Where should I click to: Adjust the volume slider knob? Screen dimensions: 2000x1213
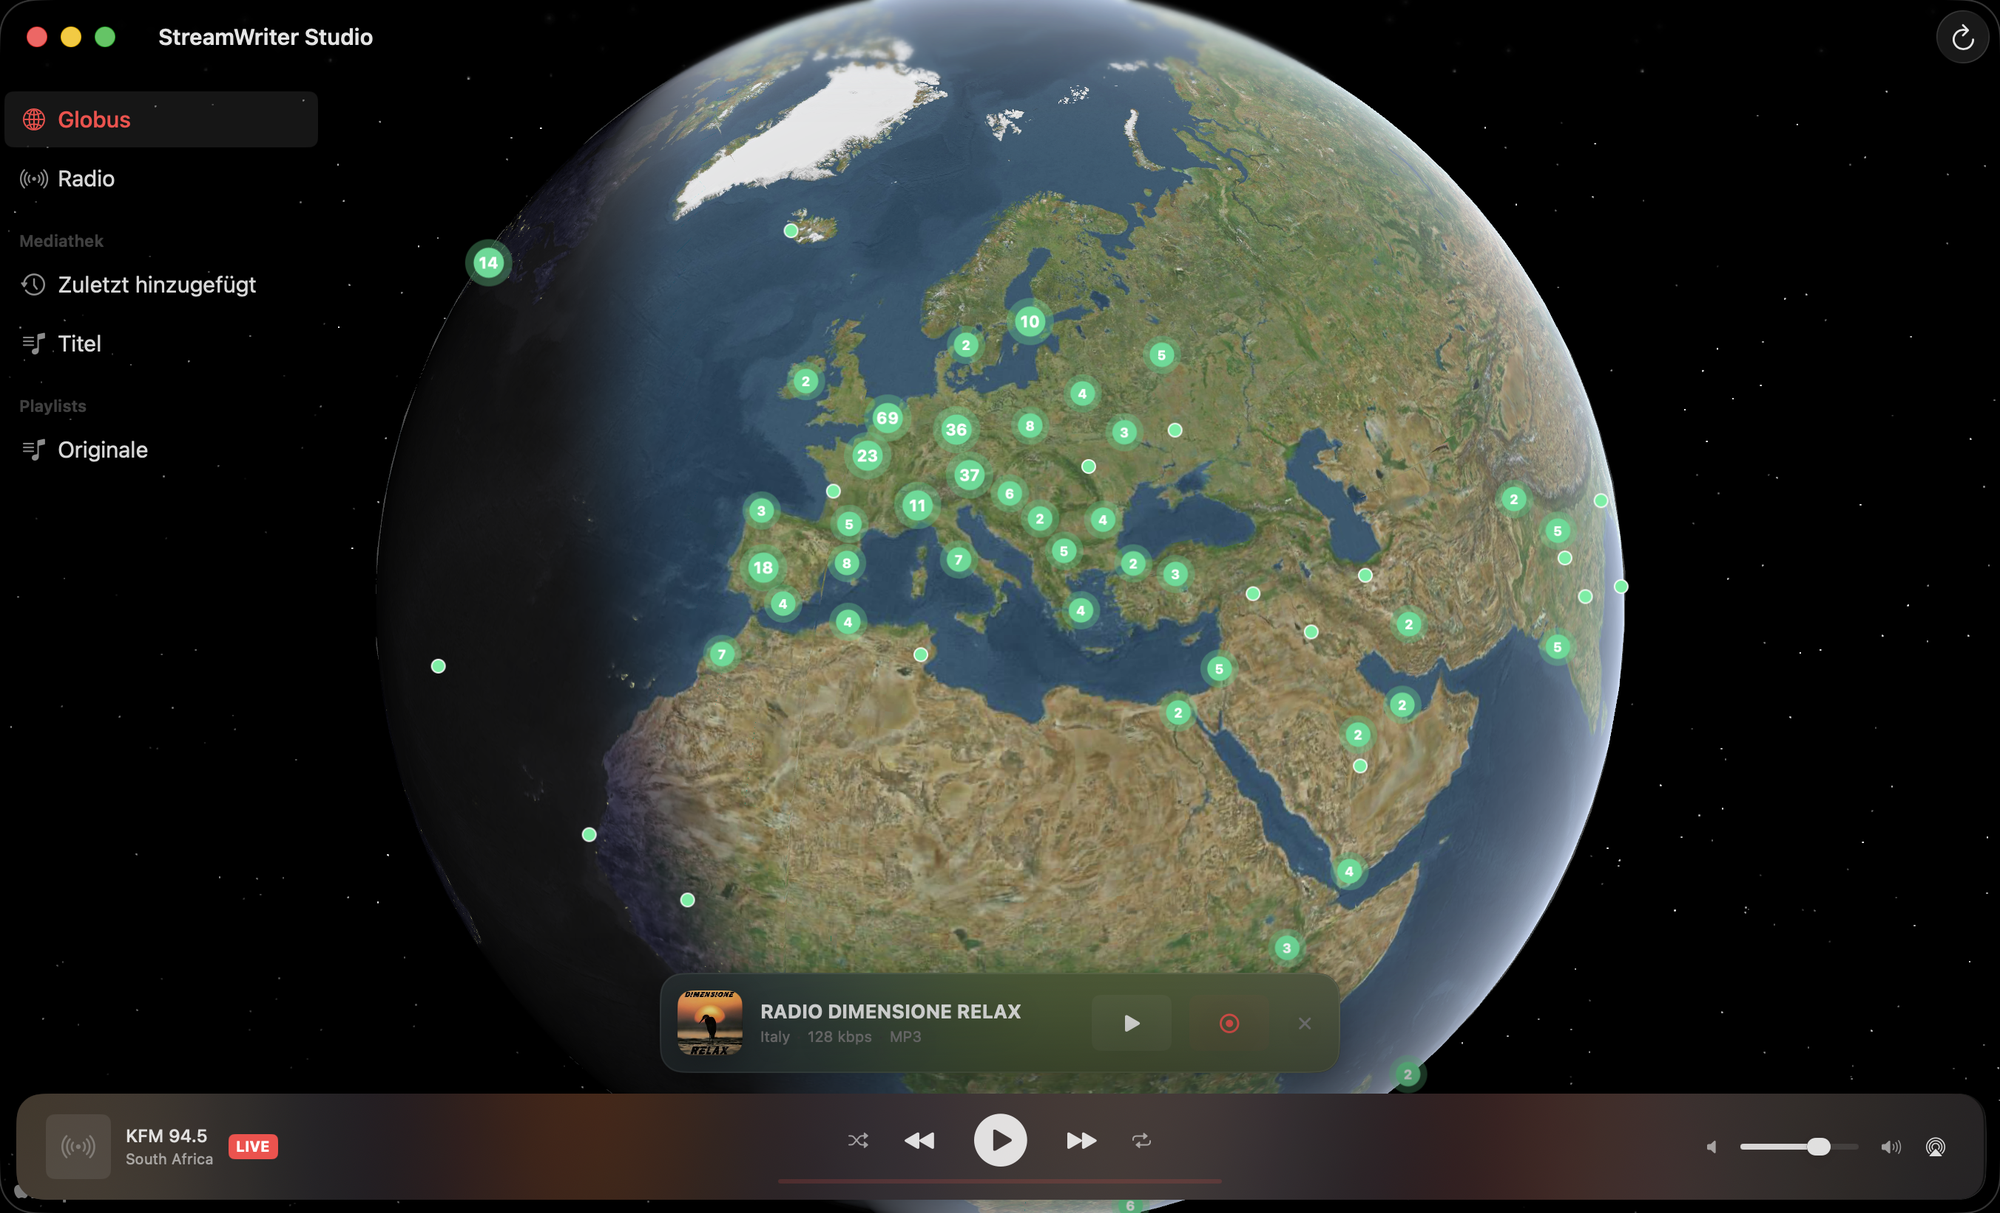pyautogui.click(x=1818, y=1147)
